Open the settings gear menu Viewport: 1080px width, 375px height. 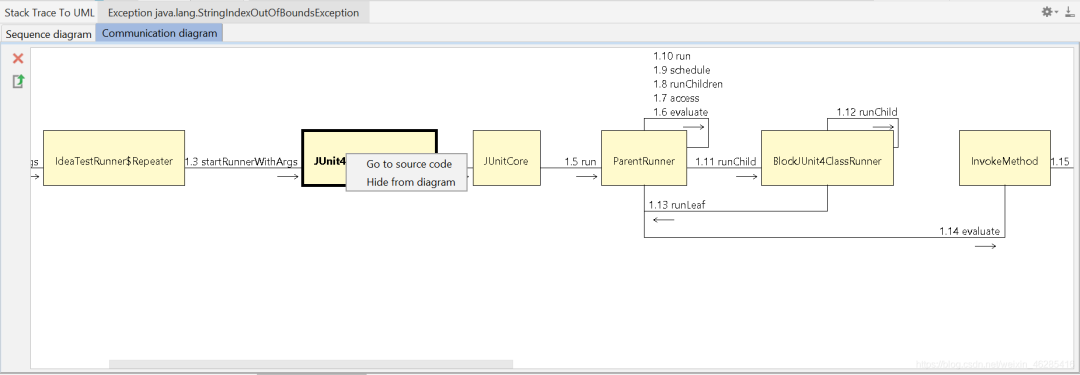point(1048,12)
